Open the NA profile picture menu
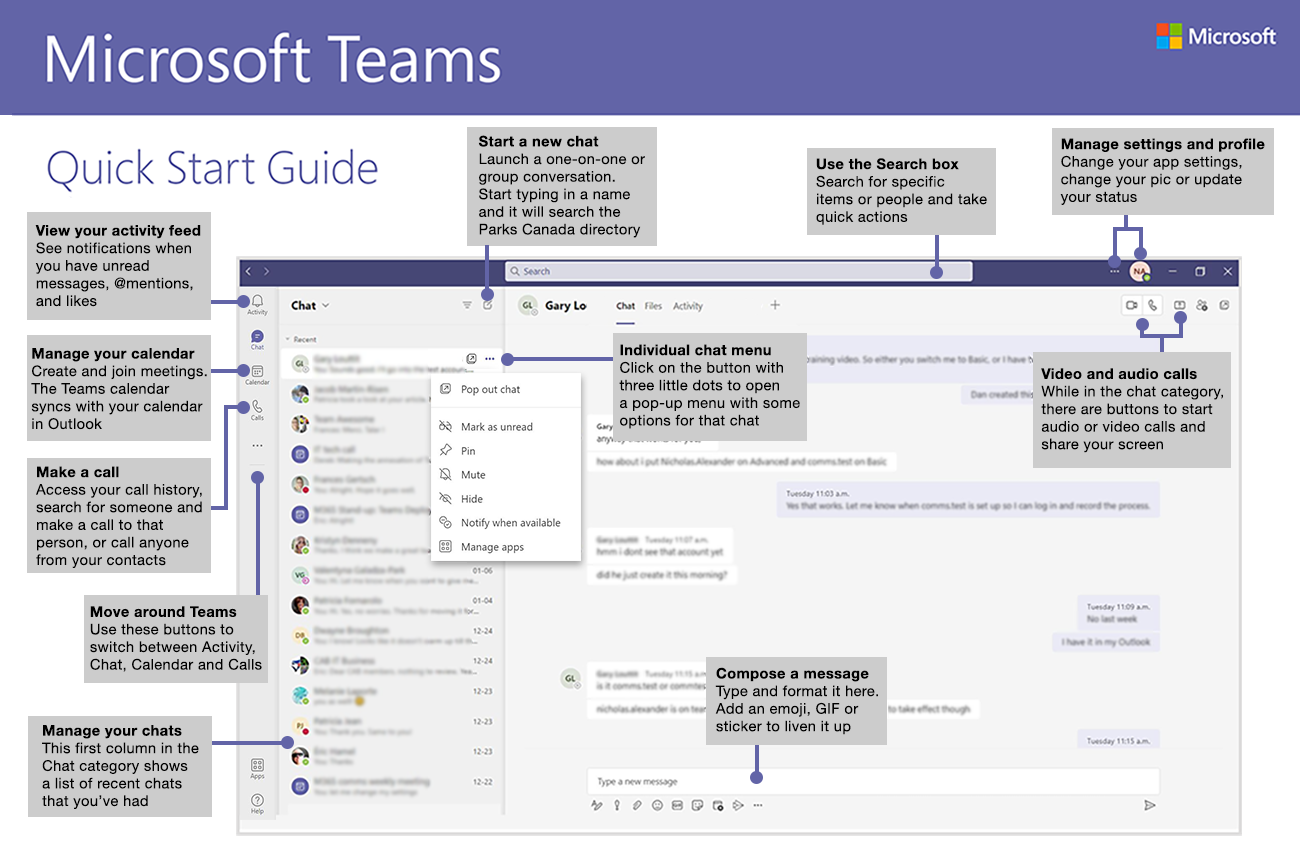The image size is (1300, 861). 1140,271
